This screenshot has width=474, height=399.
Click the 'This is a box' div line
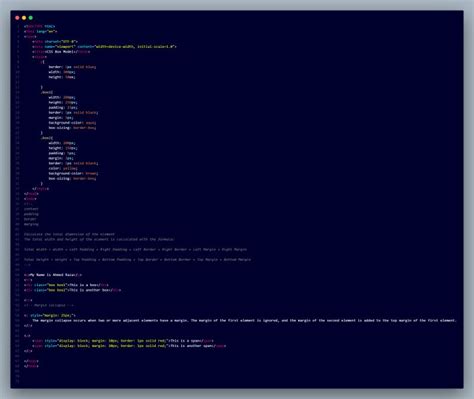point(66,285)
